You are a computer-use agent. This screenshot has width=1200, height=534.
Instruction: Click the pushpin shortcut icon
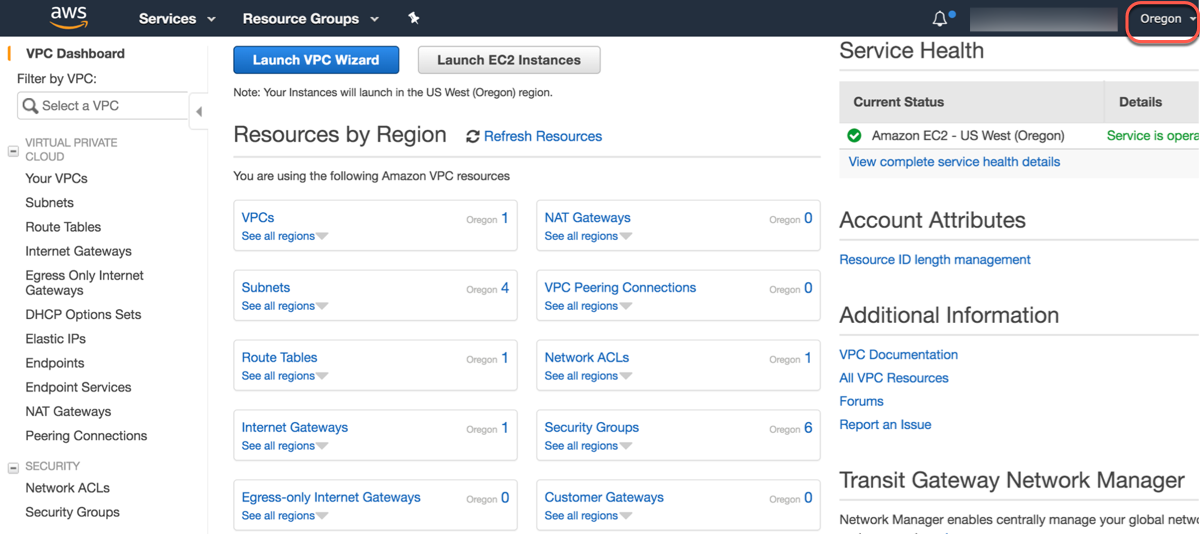pos(414,18)
